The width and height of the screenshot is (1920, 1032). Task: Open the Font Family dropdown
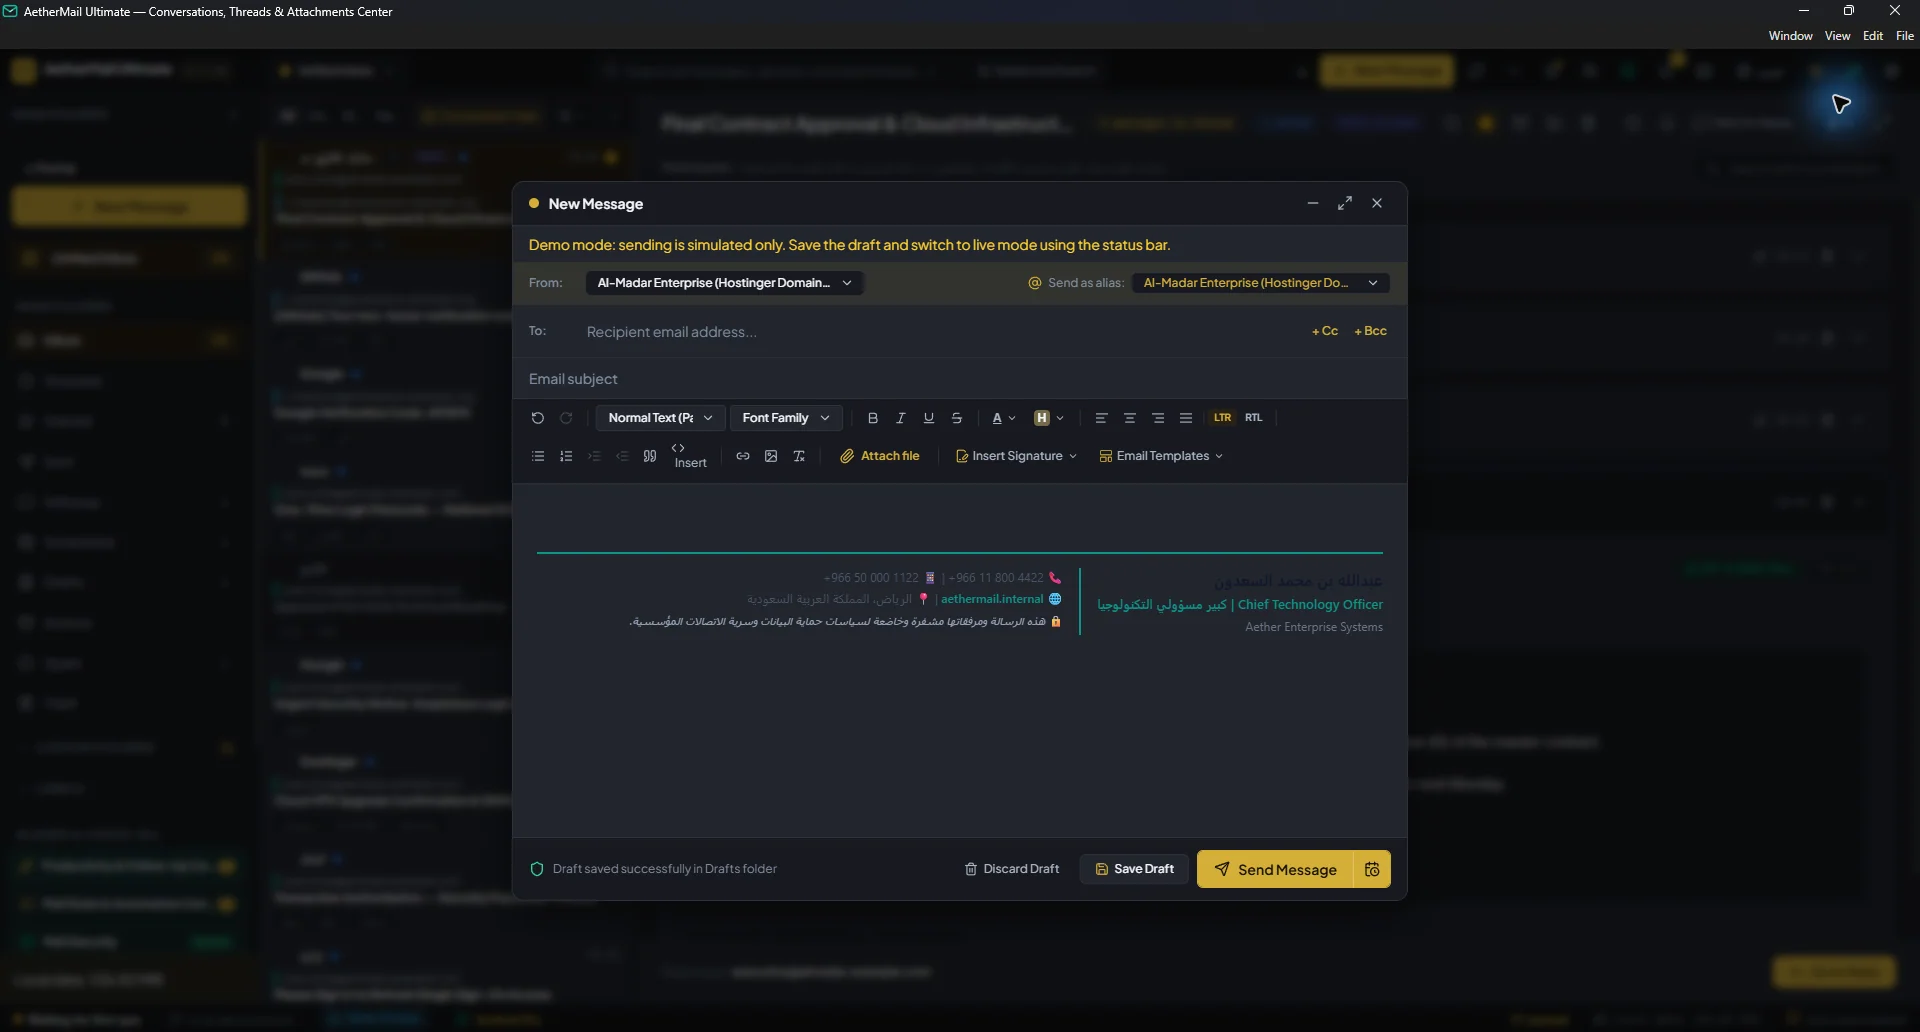click(x=786, y=418)
